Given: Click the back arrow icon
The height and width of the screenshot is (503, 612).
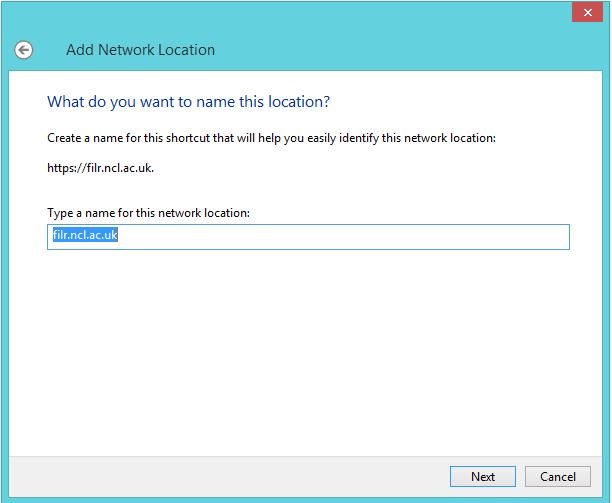Looking at the screenshot, I should pyautogui.click(x=23, y=50).
